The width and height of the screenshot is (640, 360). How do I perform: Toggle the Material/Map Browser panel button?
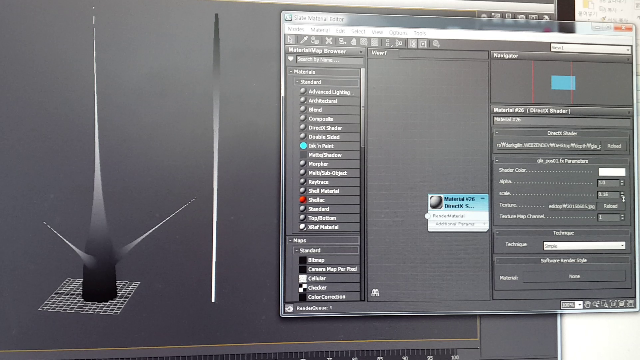[413, 43]
